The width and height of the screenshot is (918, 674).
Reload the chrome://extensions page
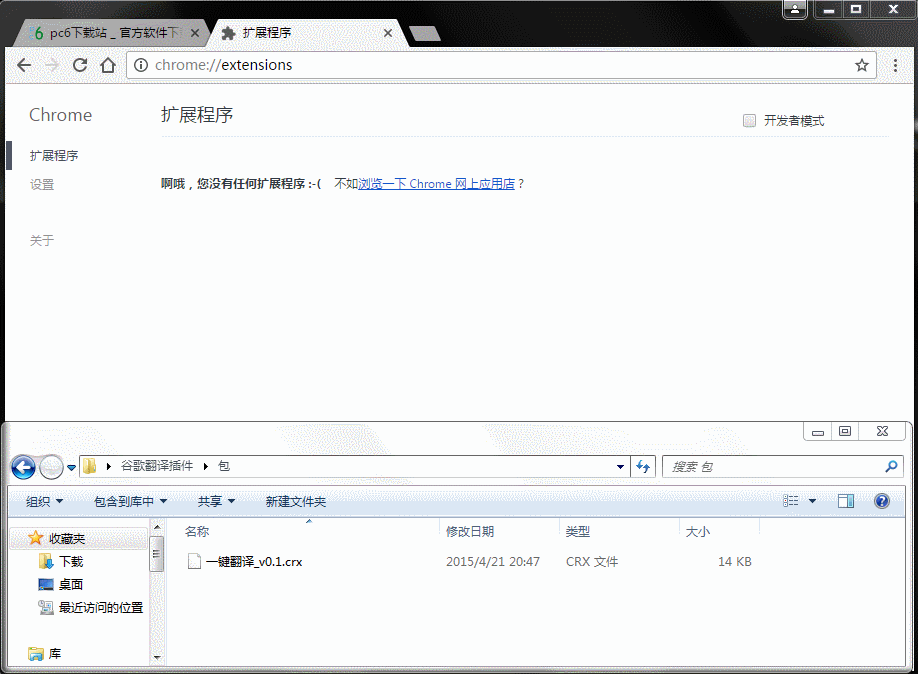[79, 64]
